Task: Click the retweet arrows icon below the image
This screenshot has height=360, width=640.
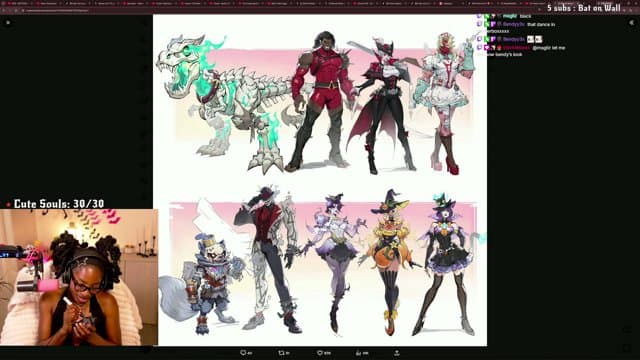Action: pos(281,353)
